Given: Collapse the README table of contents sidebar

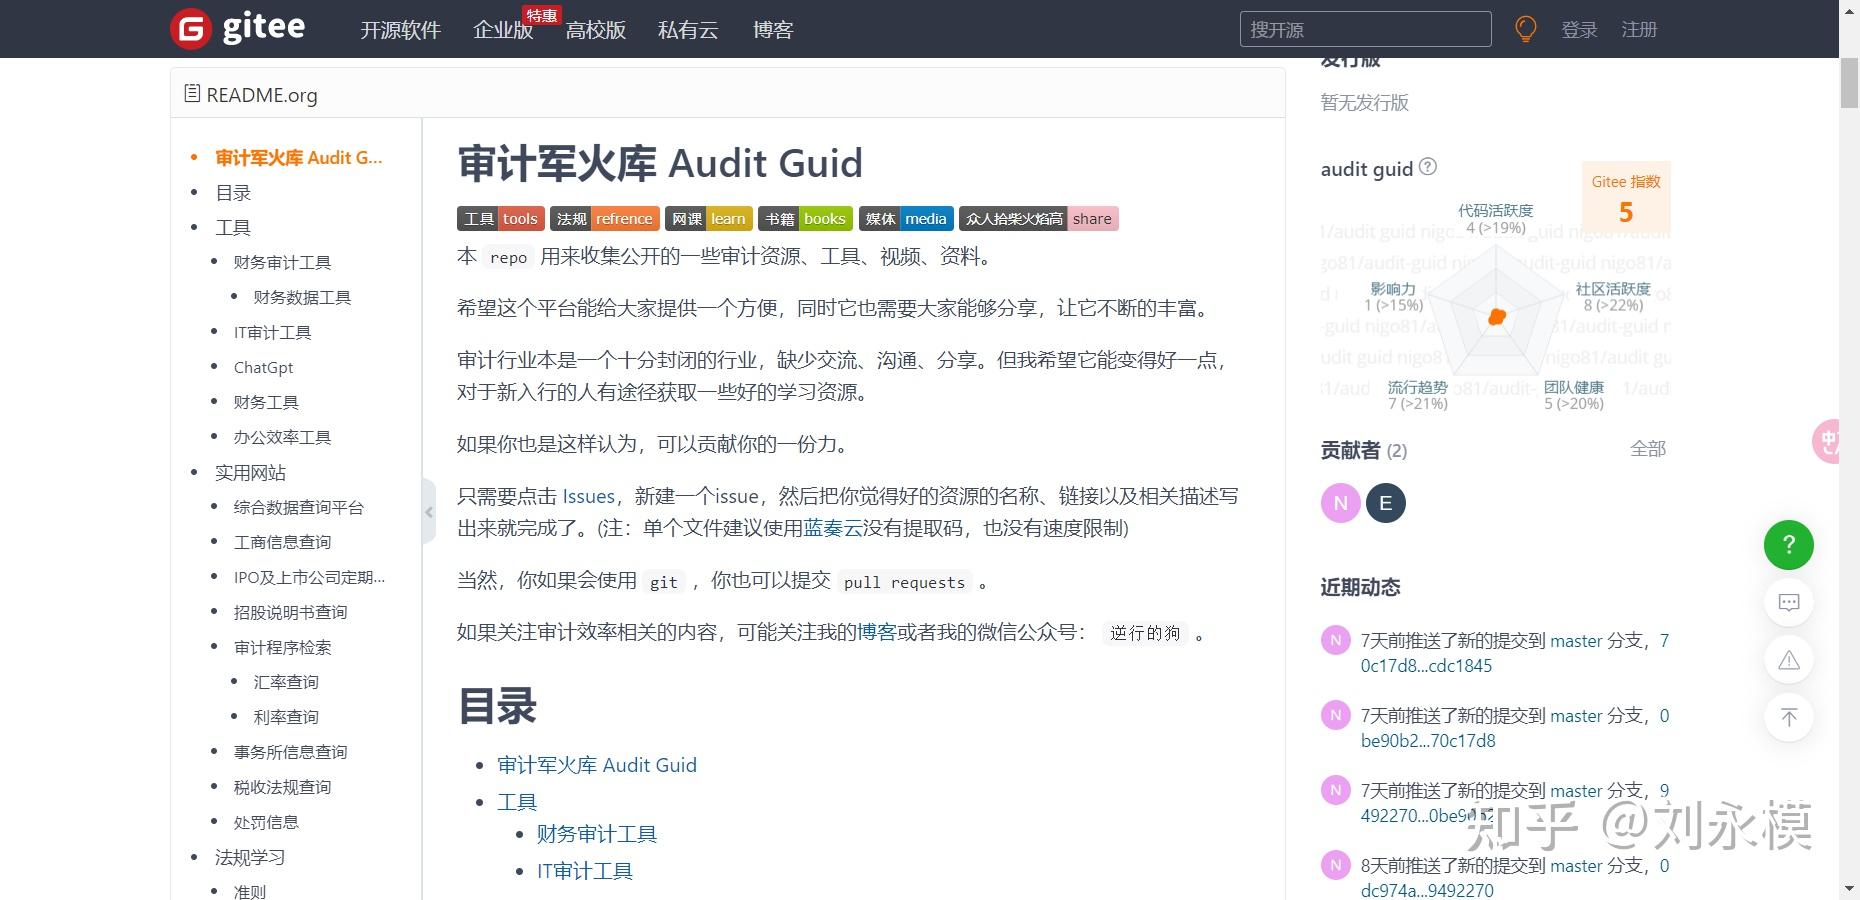Looking at the screenshot, I should (428, 511).
